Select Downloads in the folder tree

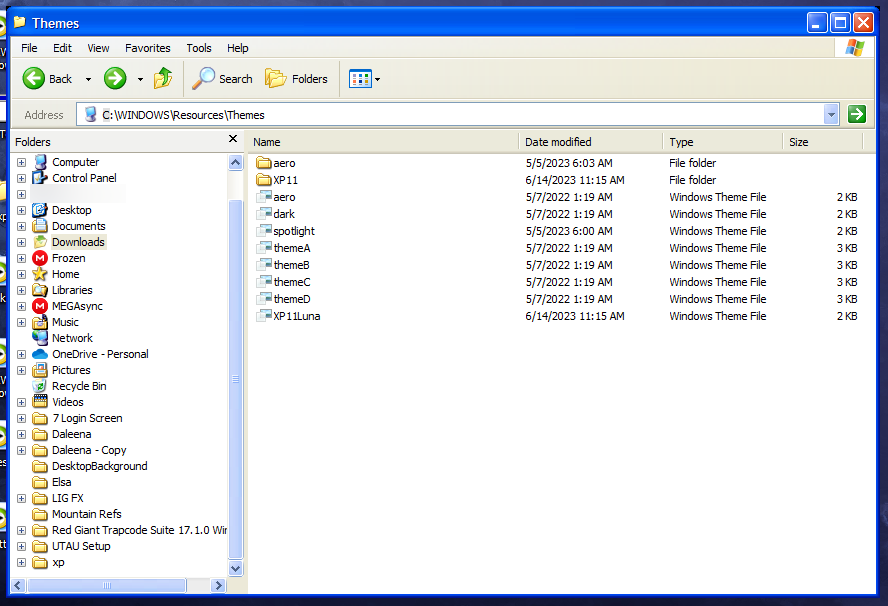(x=78, y=242)
